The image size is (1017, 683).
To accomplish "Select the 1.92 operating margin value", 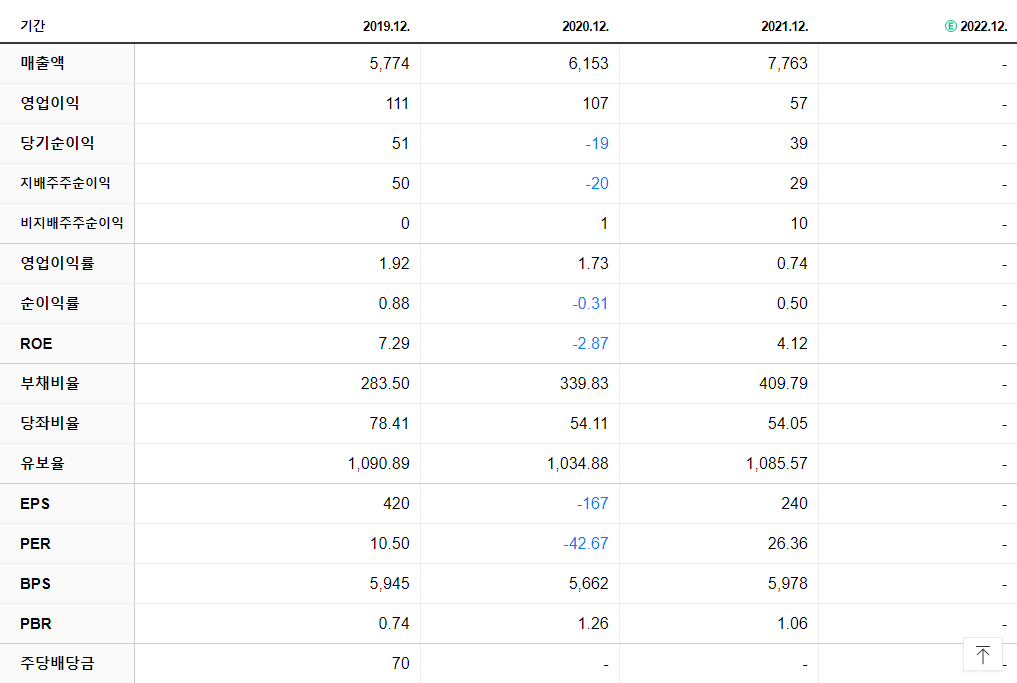I will (394, 263).
